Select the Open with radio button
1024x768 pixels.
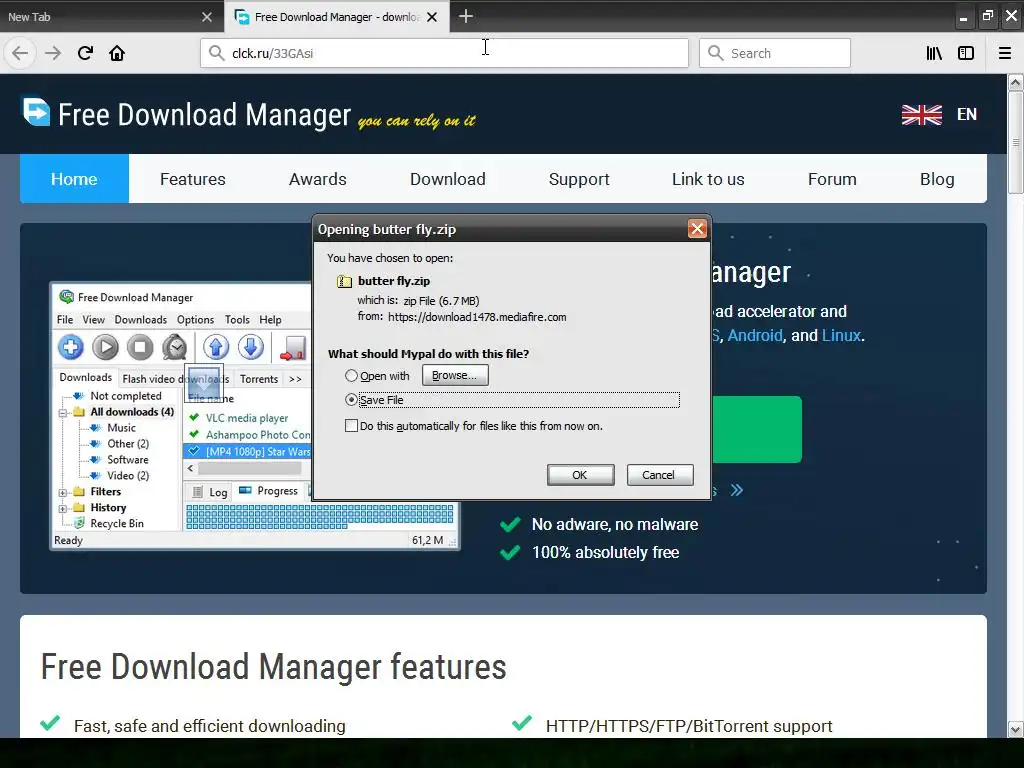point(351,376)
